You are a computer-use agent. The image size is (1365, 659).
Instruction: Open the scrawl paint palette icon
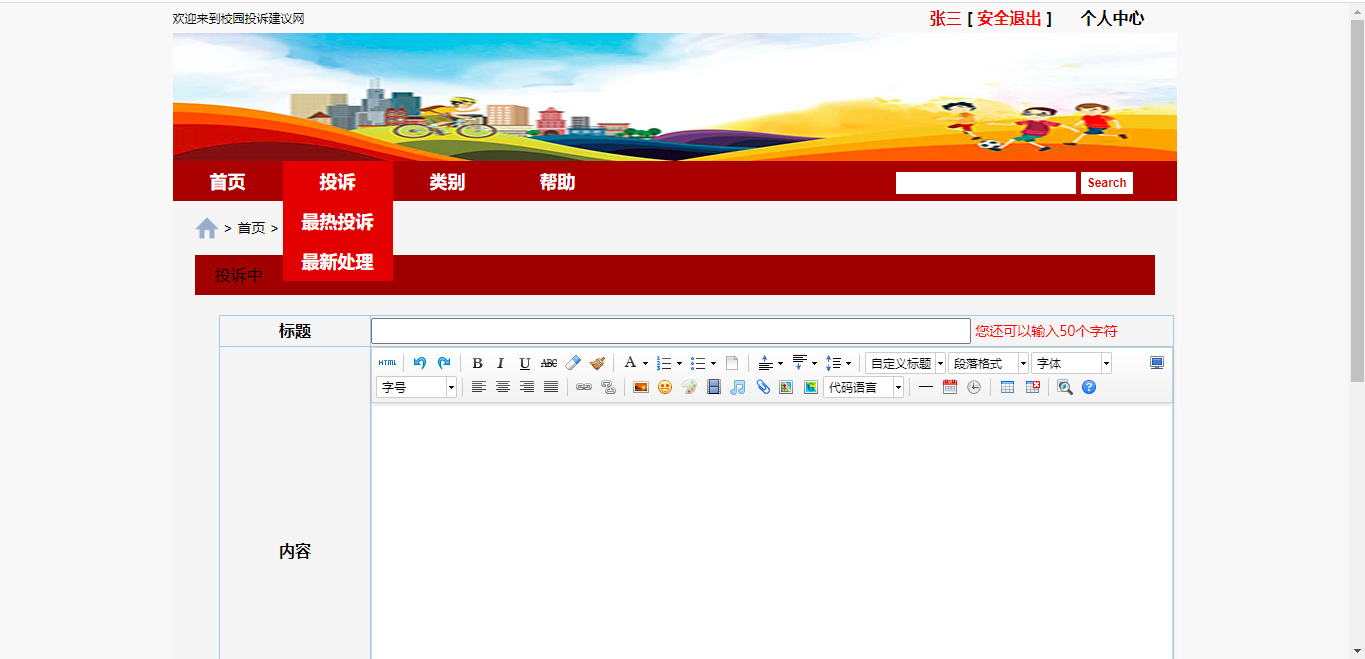pos(689,387)
